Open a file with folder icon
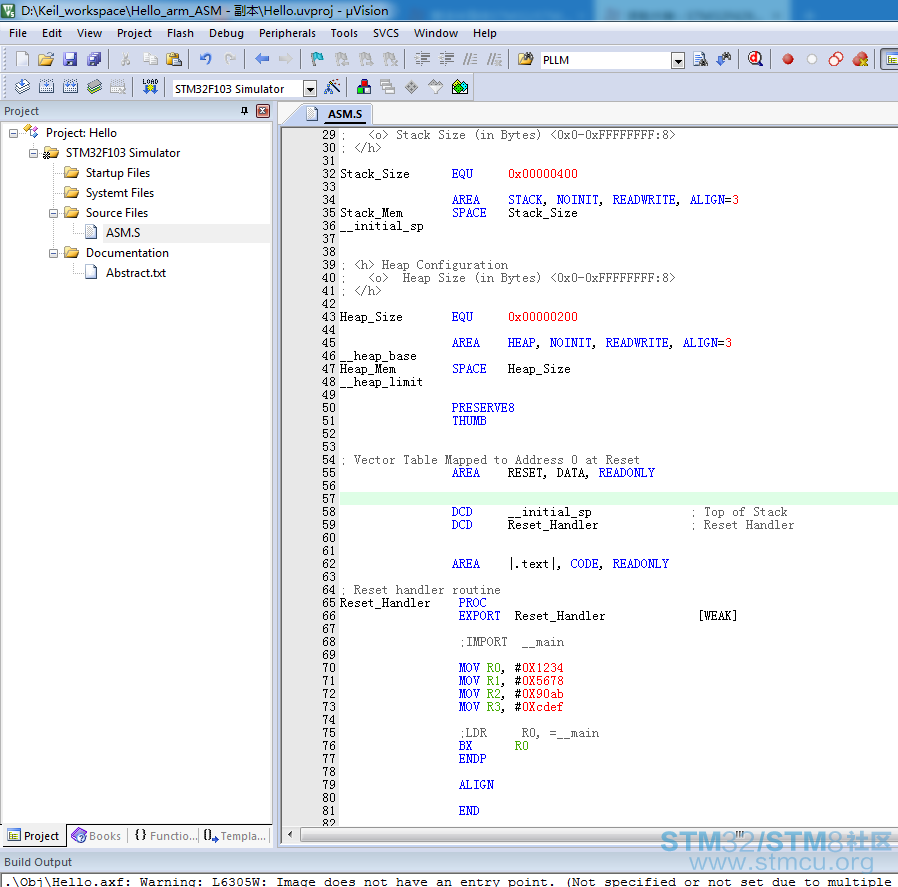Screen dimensions: 898x887 click(x=46, y=60)
